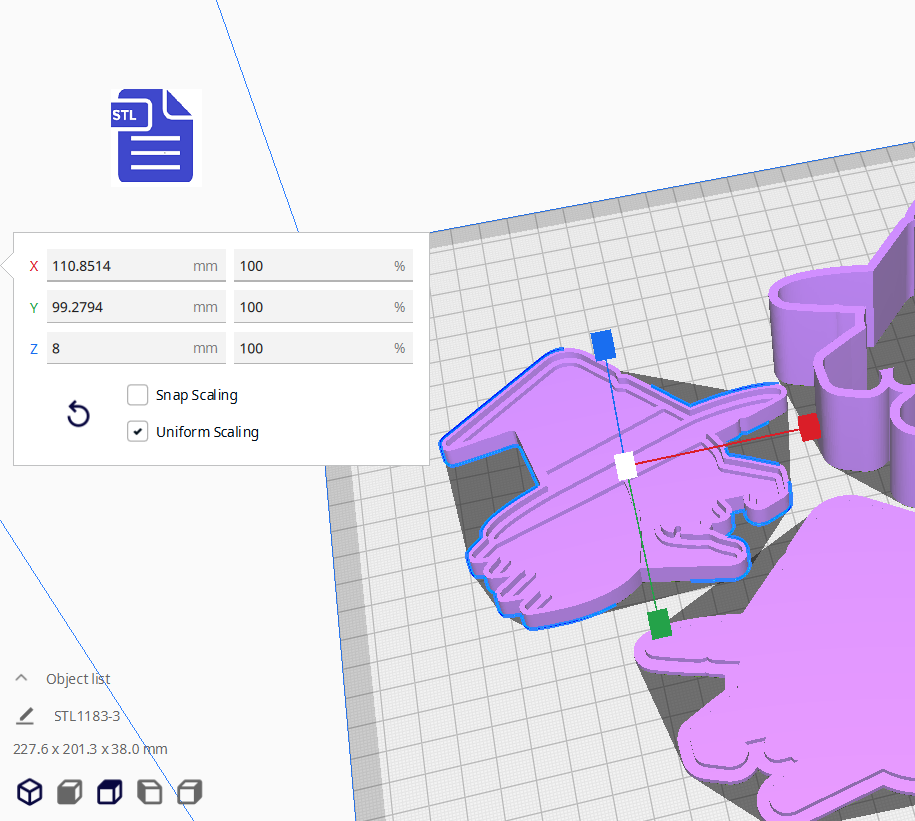
Task: Disable the Uniform Scaling checkbox
Action: coord(138,432)
